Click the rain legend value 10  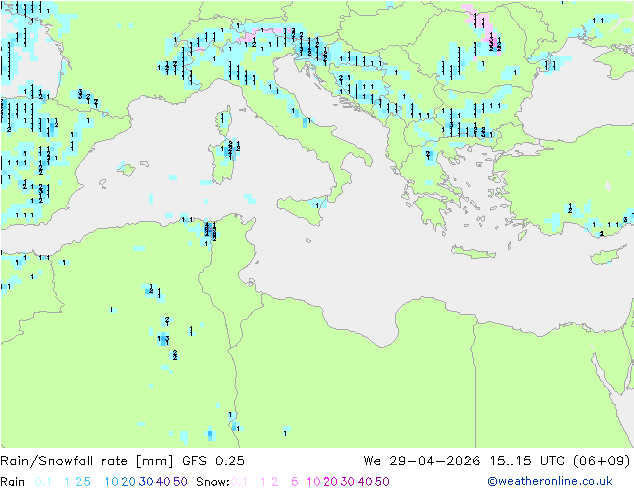112,482
